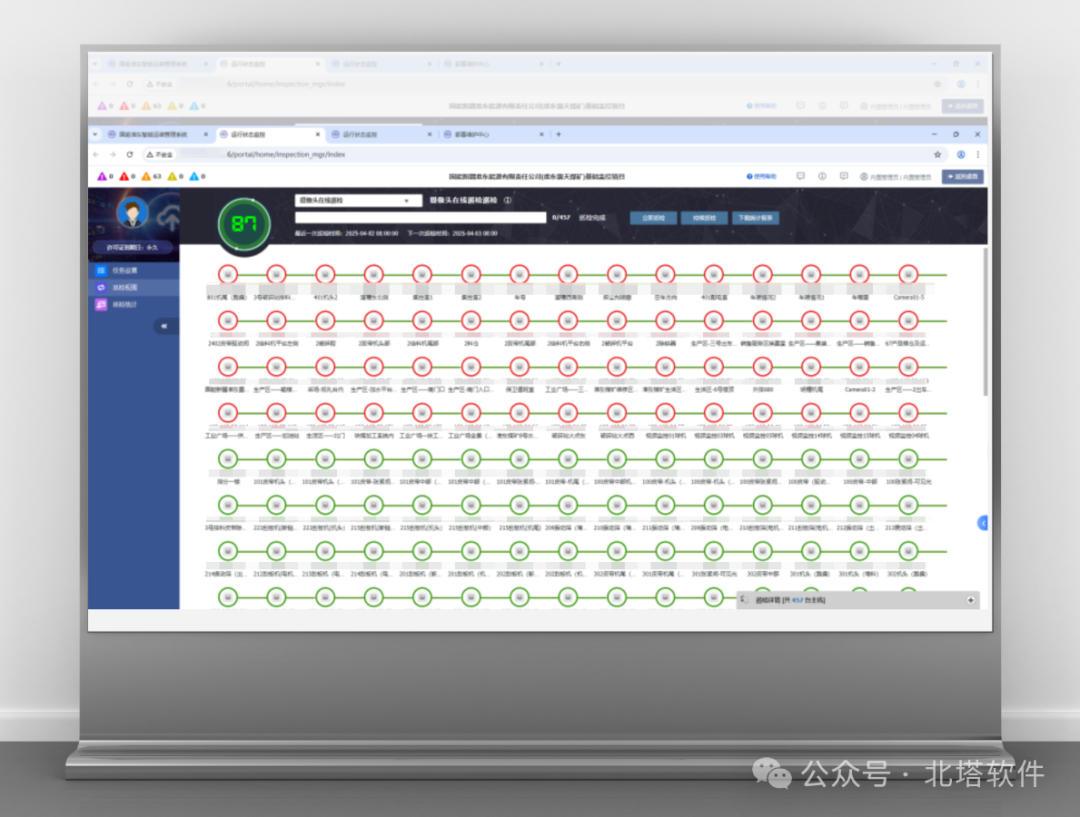The image size is (1080, 817).
Task: Click the info circle icon in header
Action: [822, 176]
